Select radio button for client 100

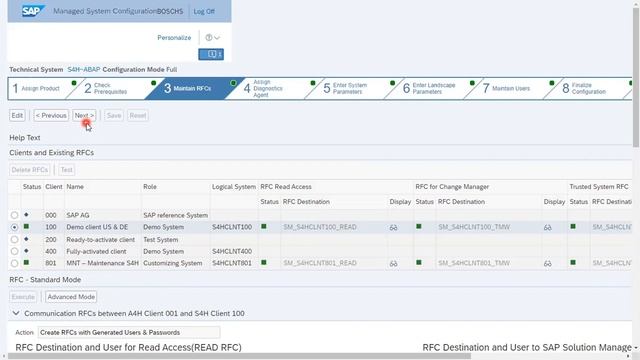[14, 227]
